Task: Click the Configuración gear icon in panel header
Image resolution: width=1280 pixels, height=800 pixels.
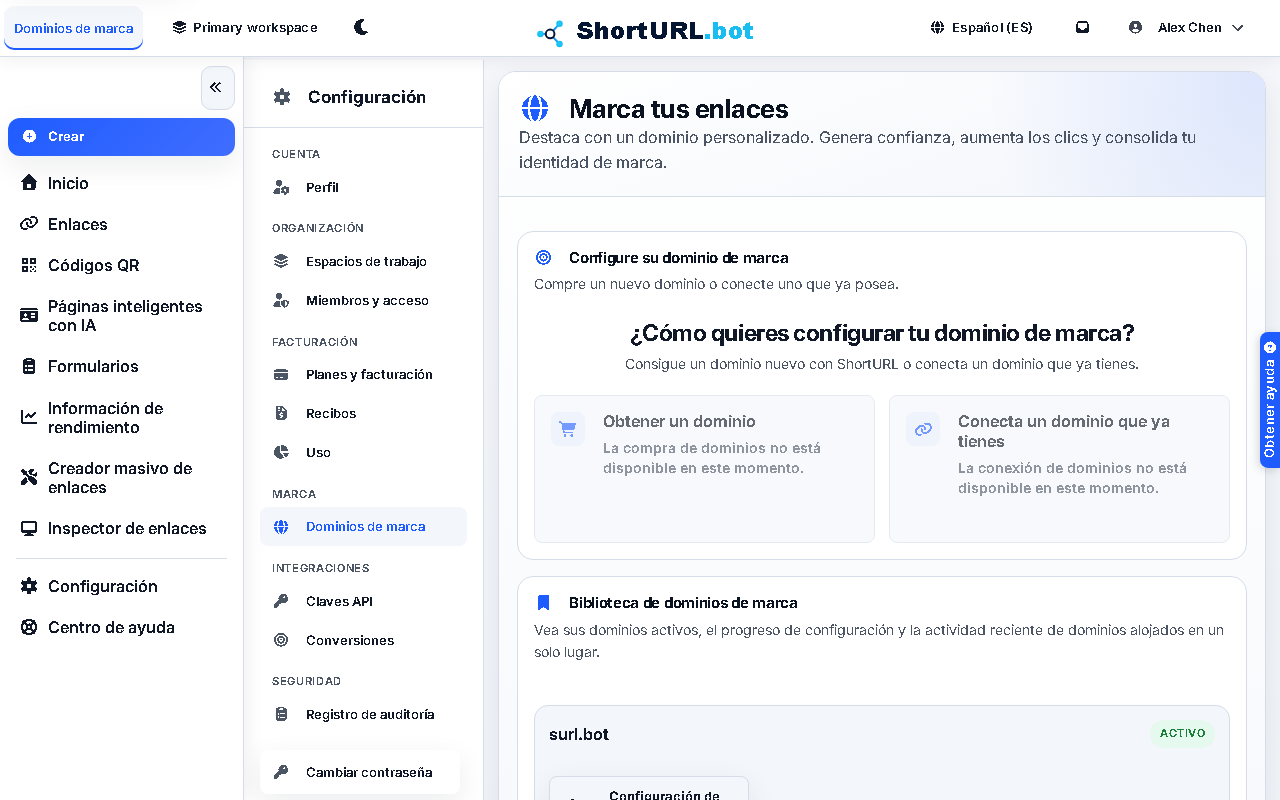Action: tap(282, 97)
